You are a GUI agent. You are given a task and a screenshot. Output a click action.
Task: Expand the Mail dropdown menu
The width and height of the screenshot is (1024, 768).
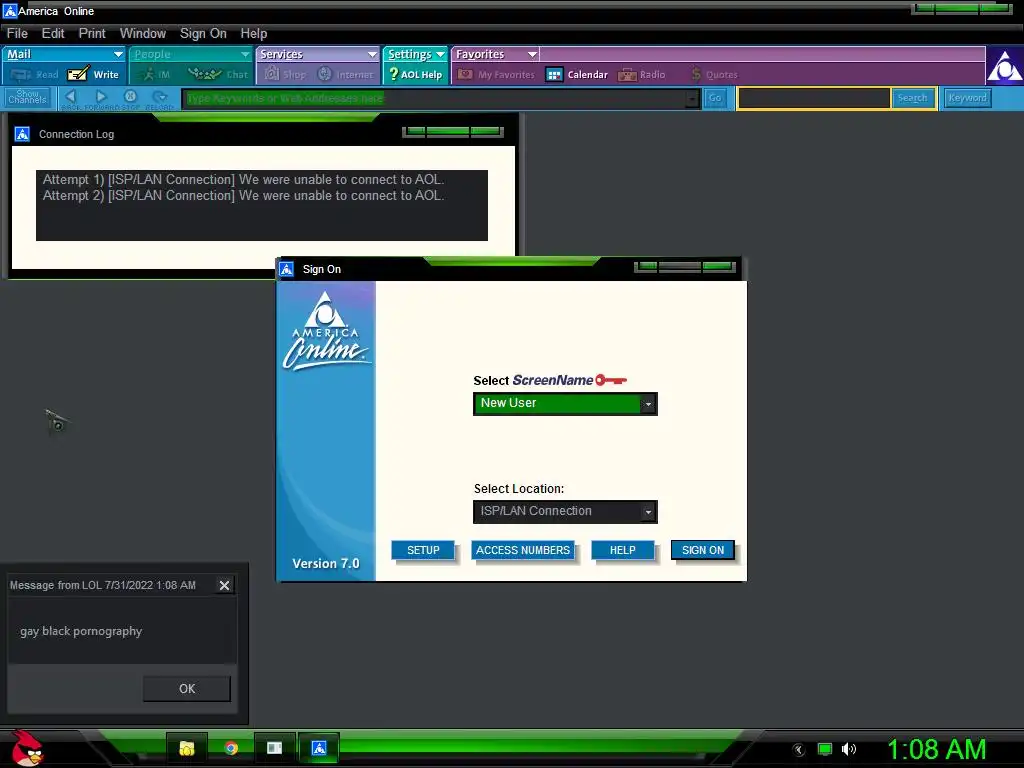(x=118, y=54)
